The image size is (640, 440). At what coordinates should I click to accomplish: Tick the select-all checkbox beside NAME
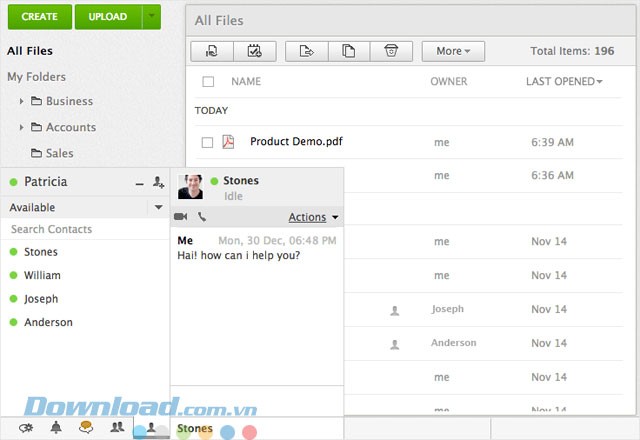pyautogui.click(x=208, y=82)
